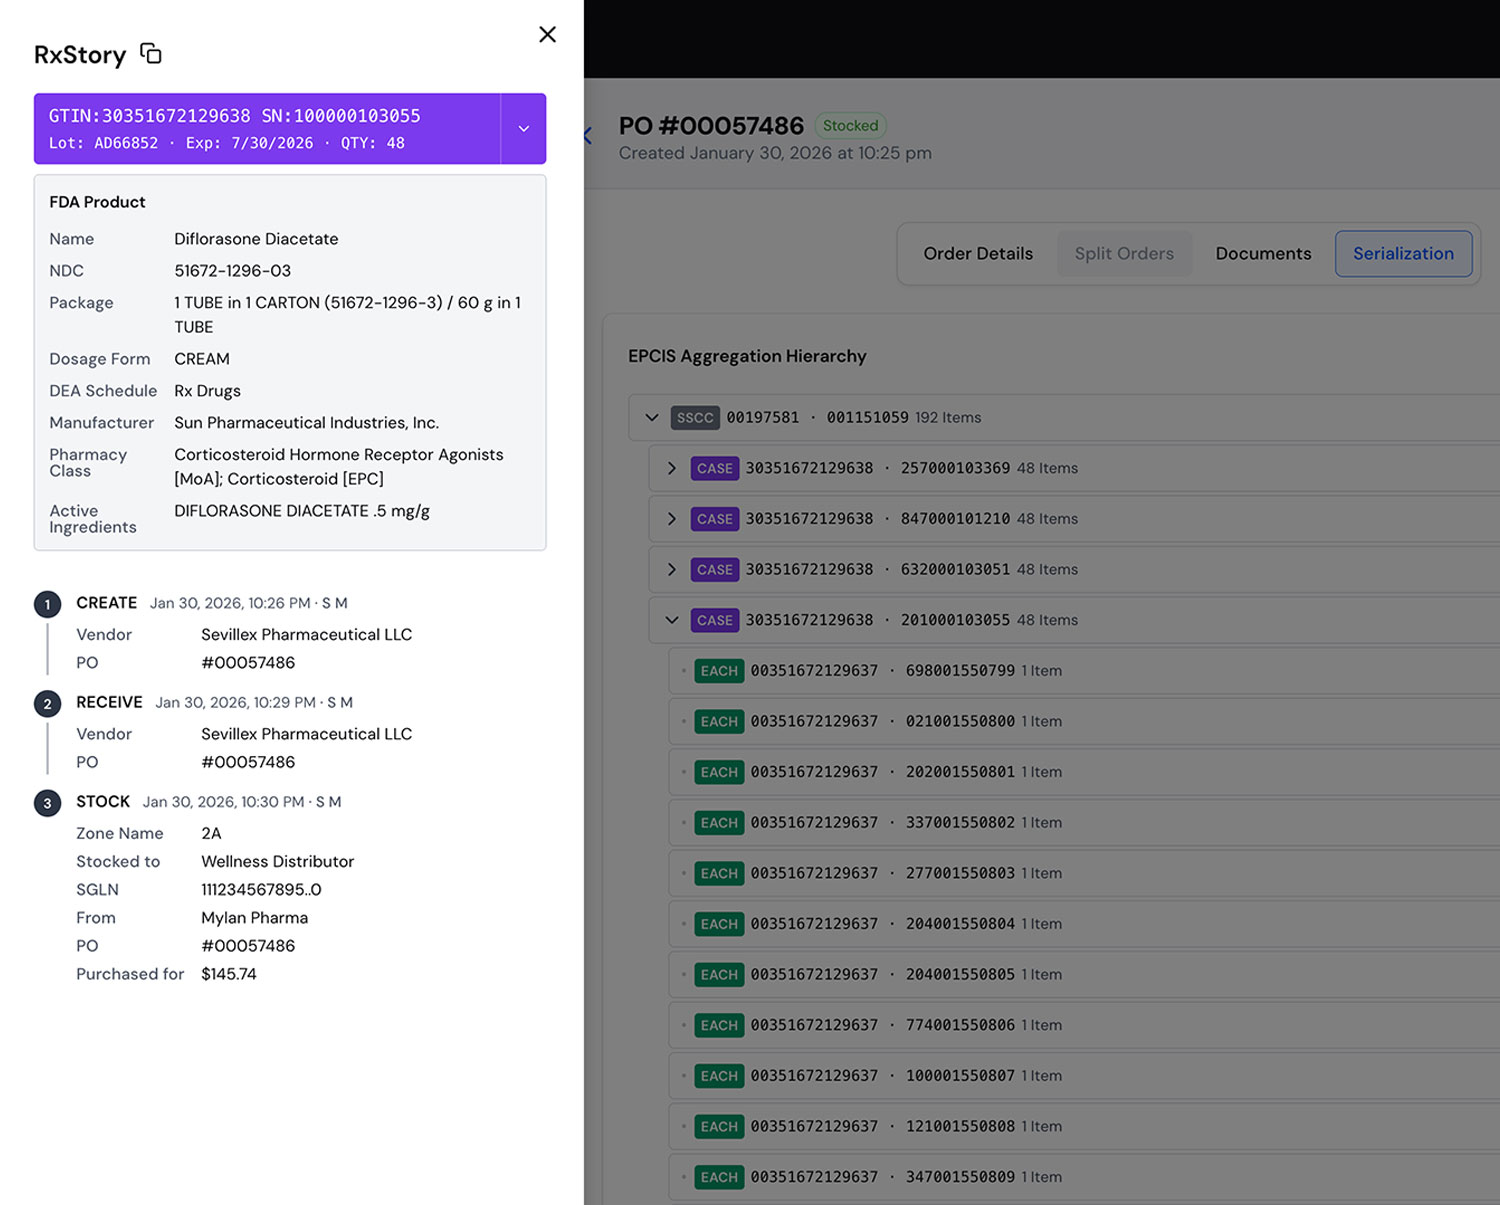Expand case 632000103051 in the hierarchy
The width and height of the screenshot is (1500, 1205).
click(671, 569)
